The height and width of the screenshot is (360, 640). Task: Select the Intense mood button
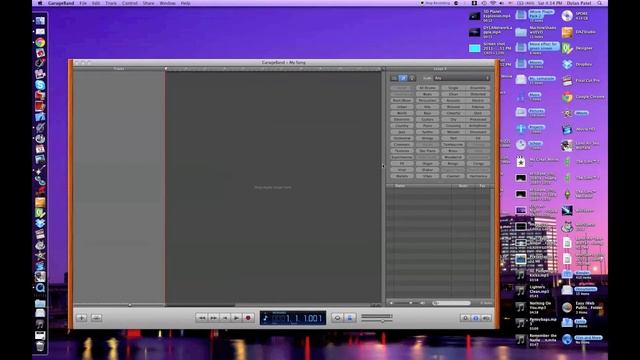click(x=478, y=107)
